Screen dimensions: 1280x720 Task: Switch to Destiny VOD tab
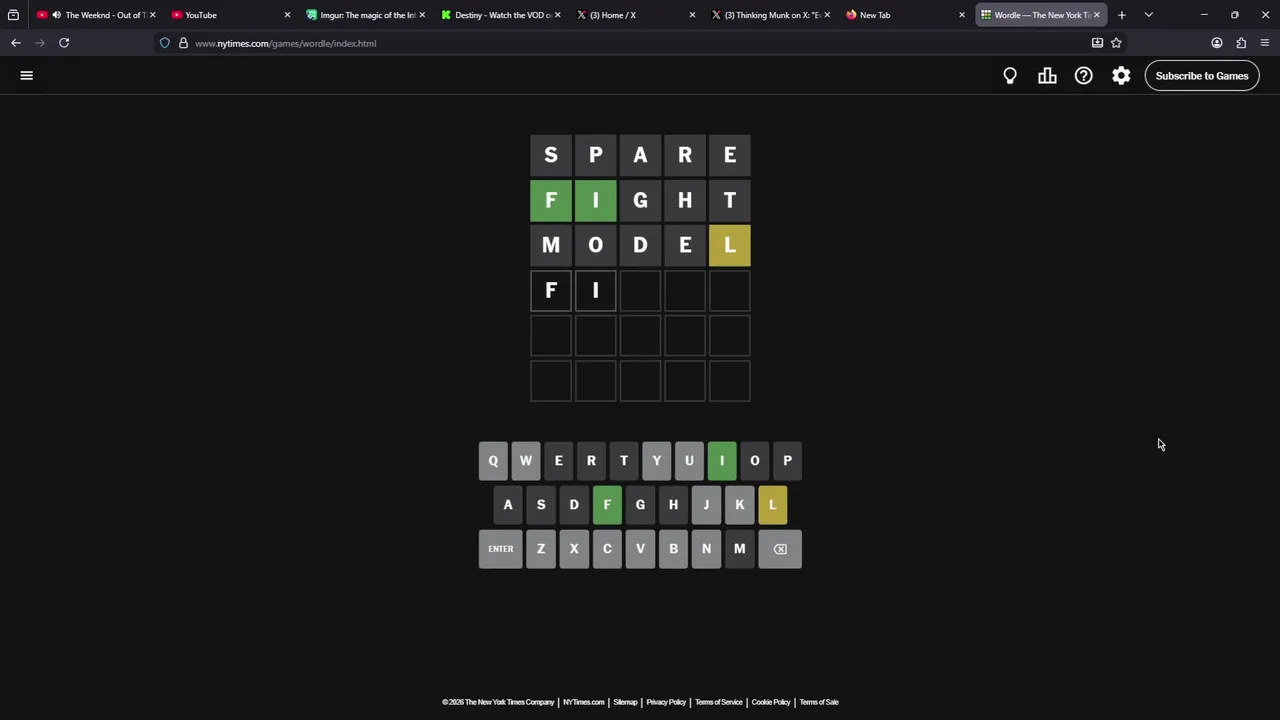(x=502, y=15)
